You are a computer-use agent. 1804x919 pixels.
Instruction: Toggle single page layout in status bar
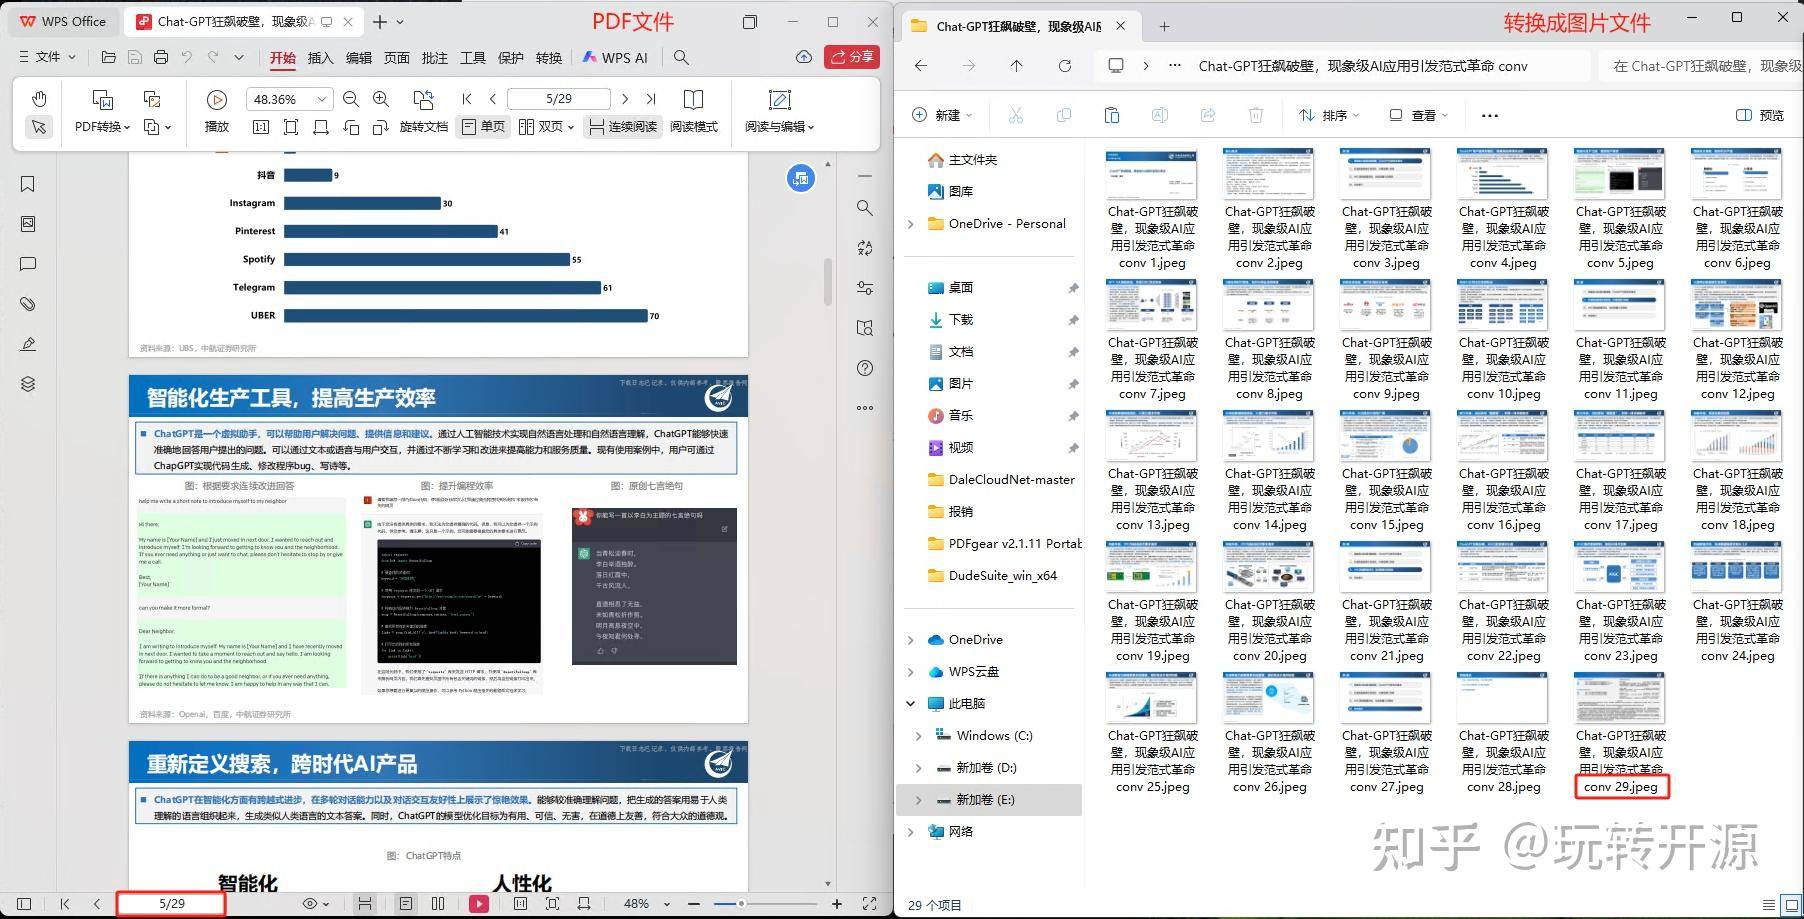click(x=406, y=903)
